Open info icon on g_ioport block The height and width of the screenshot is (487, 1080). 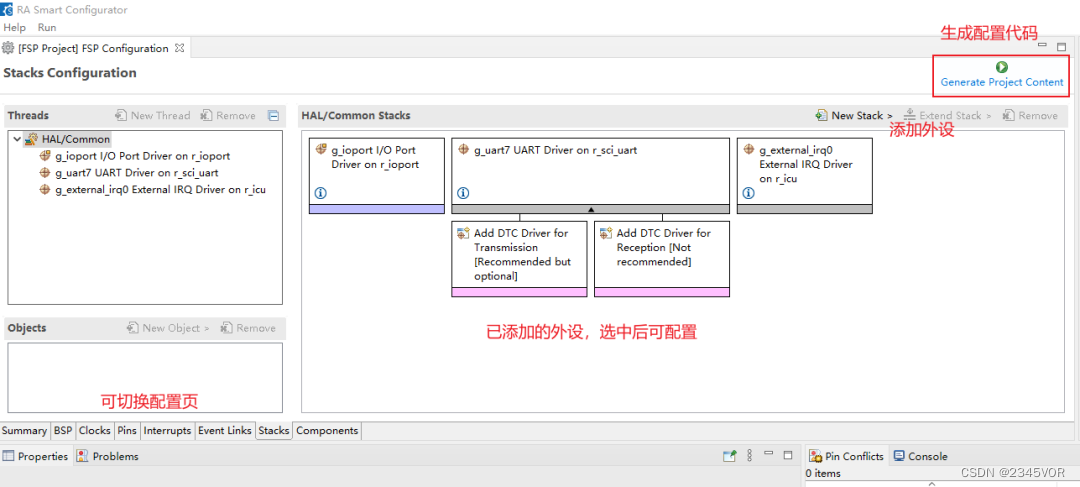click(320, 194)
